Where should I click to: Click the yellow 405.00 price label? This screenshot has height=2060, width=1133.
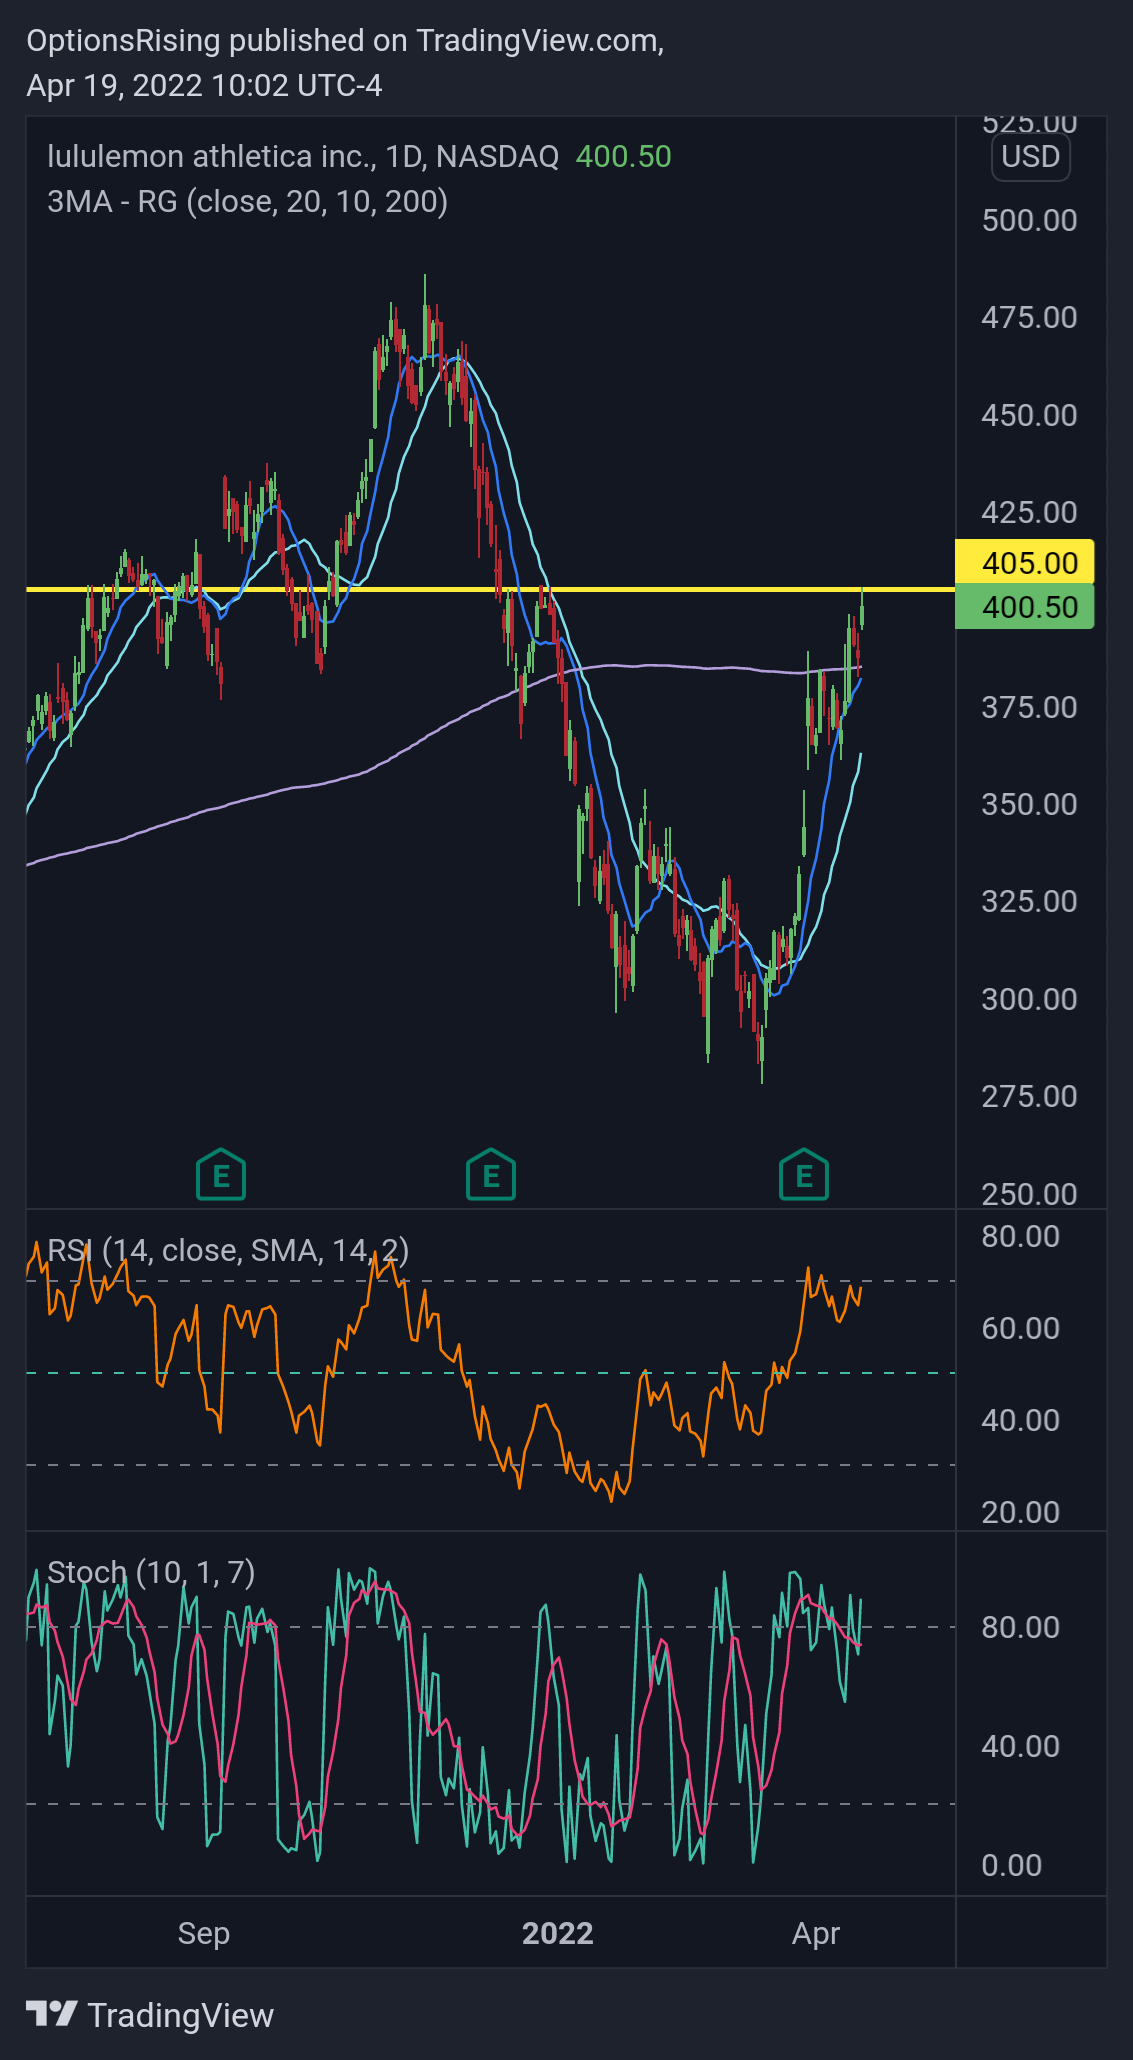(1025, 562)
